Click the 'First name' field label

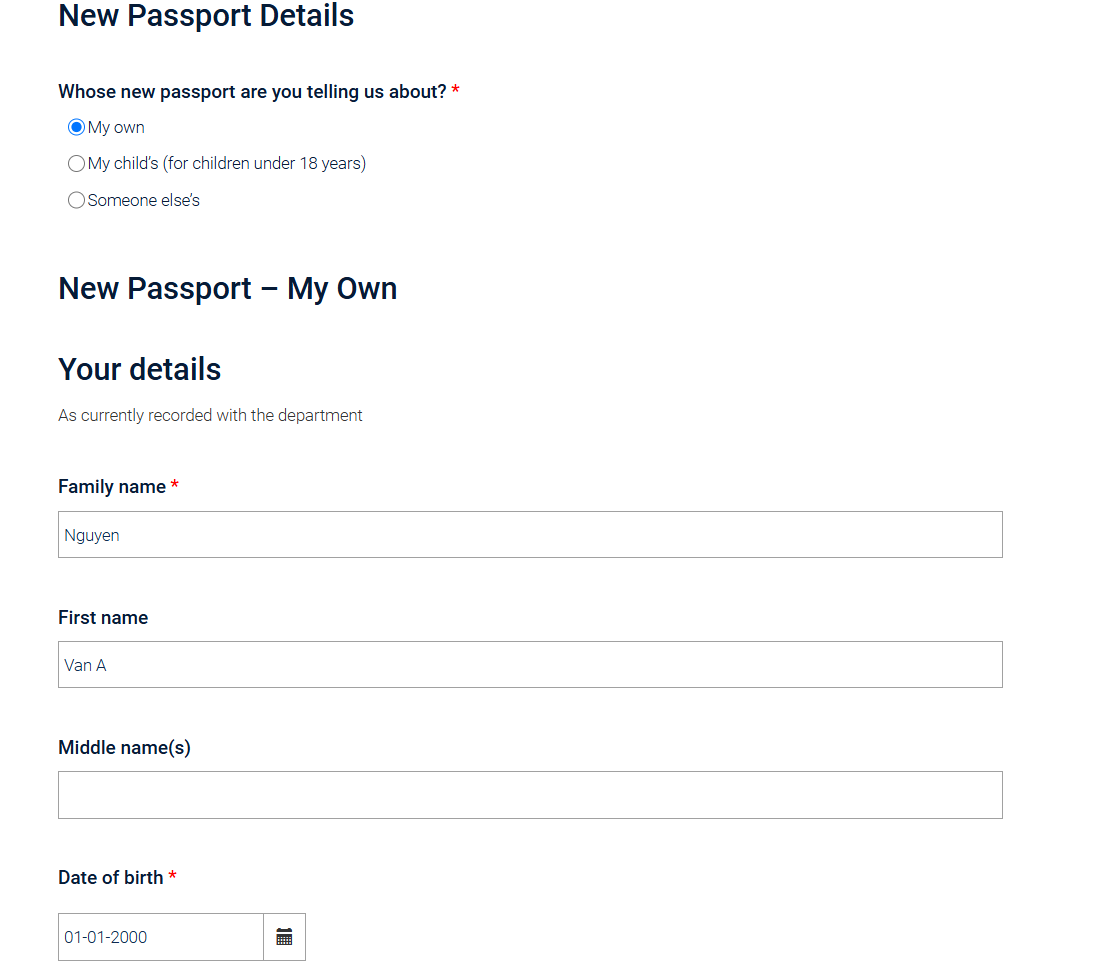pyautogui.click(x=103, y=617)
